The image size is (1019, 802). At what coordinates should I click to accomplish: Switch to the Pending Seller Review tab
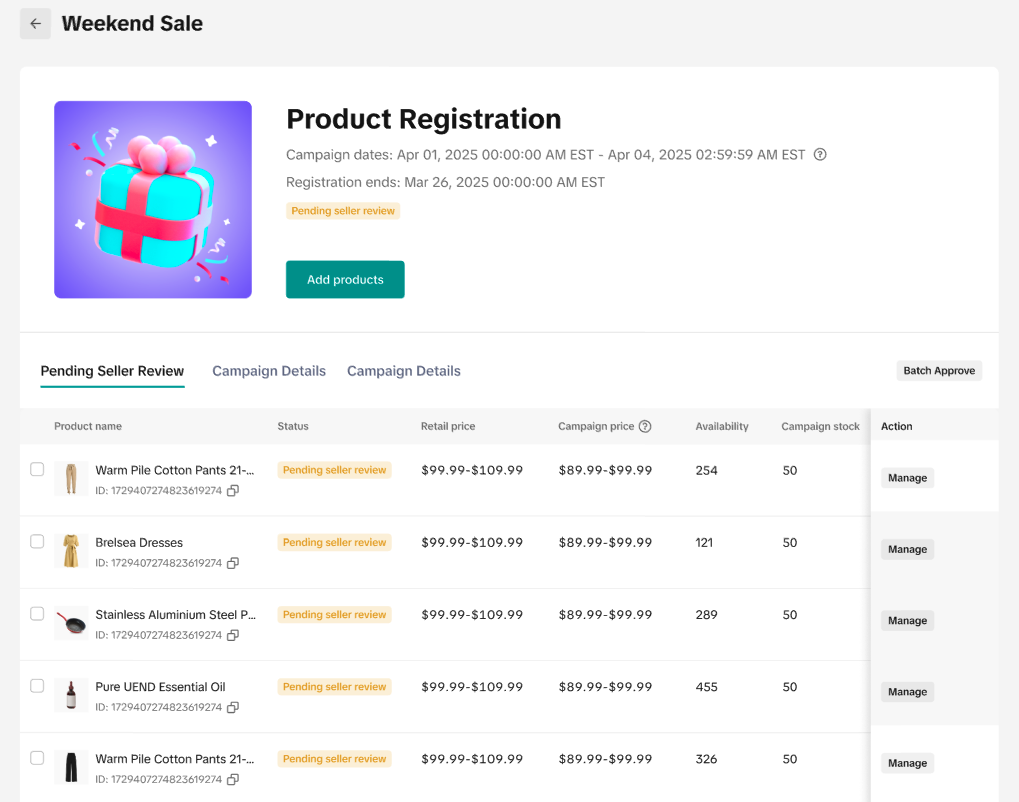(112, 371)
